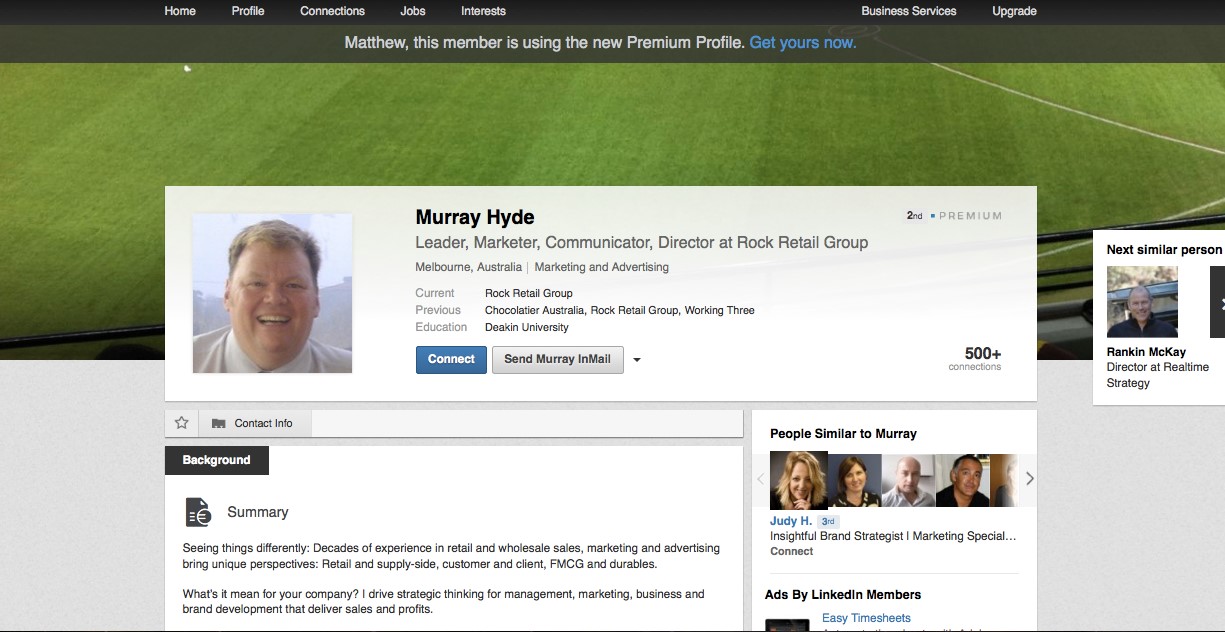Click Send Murray InMail button

click(x=557, y=360)
